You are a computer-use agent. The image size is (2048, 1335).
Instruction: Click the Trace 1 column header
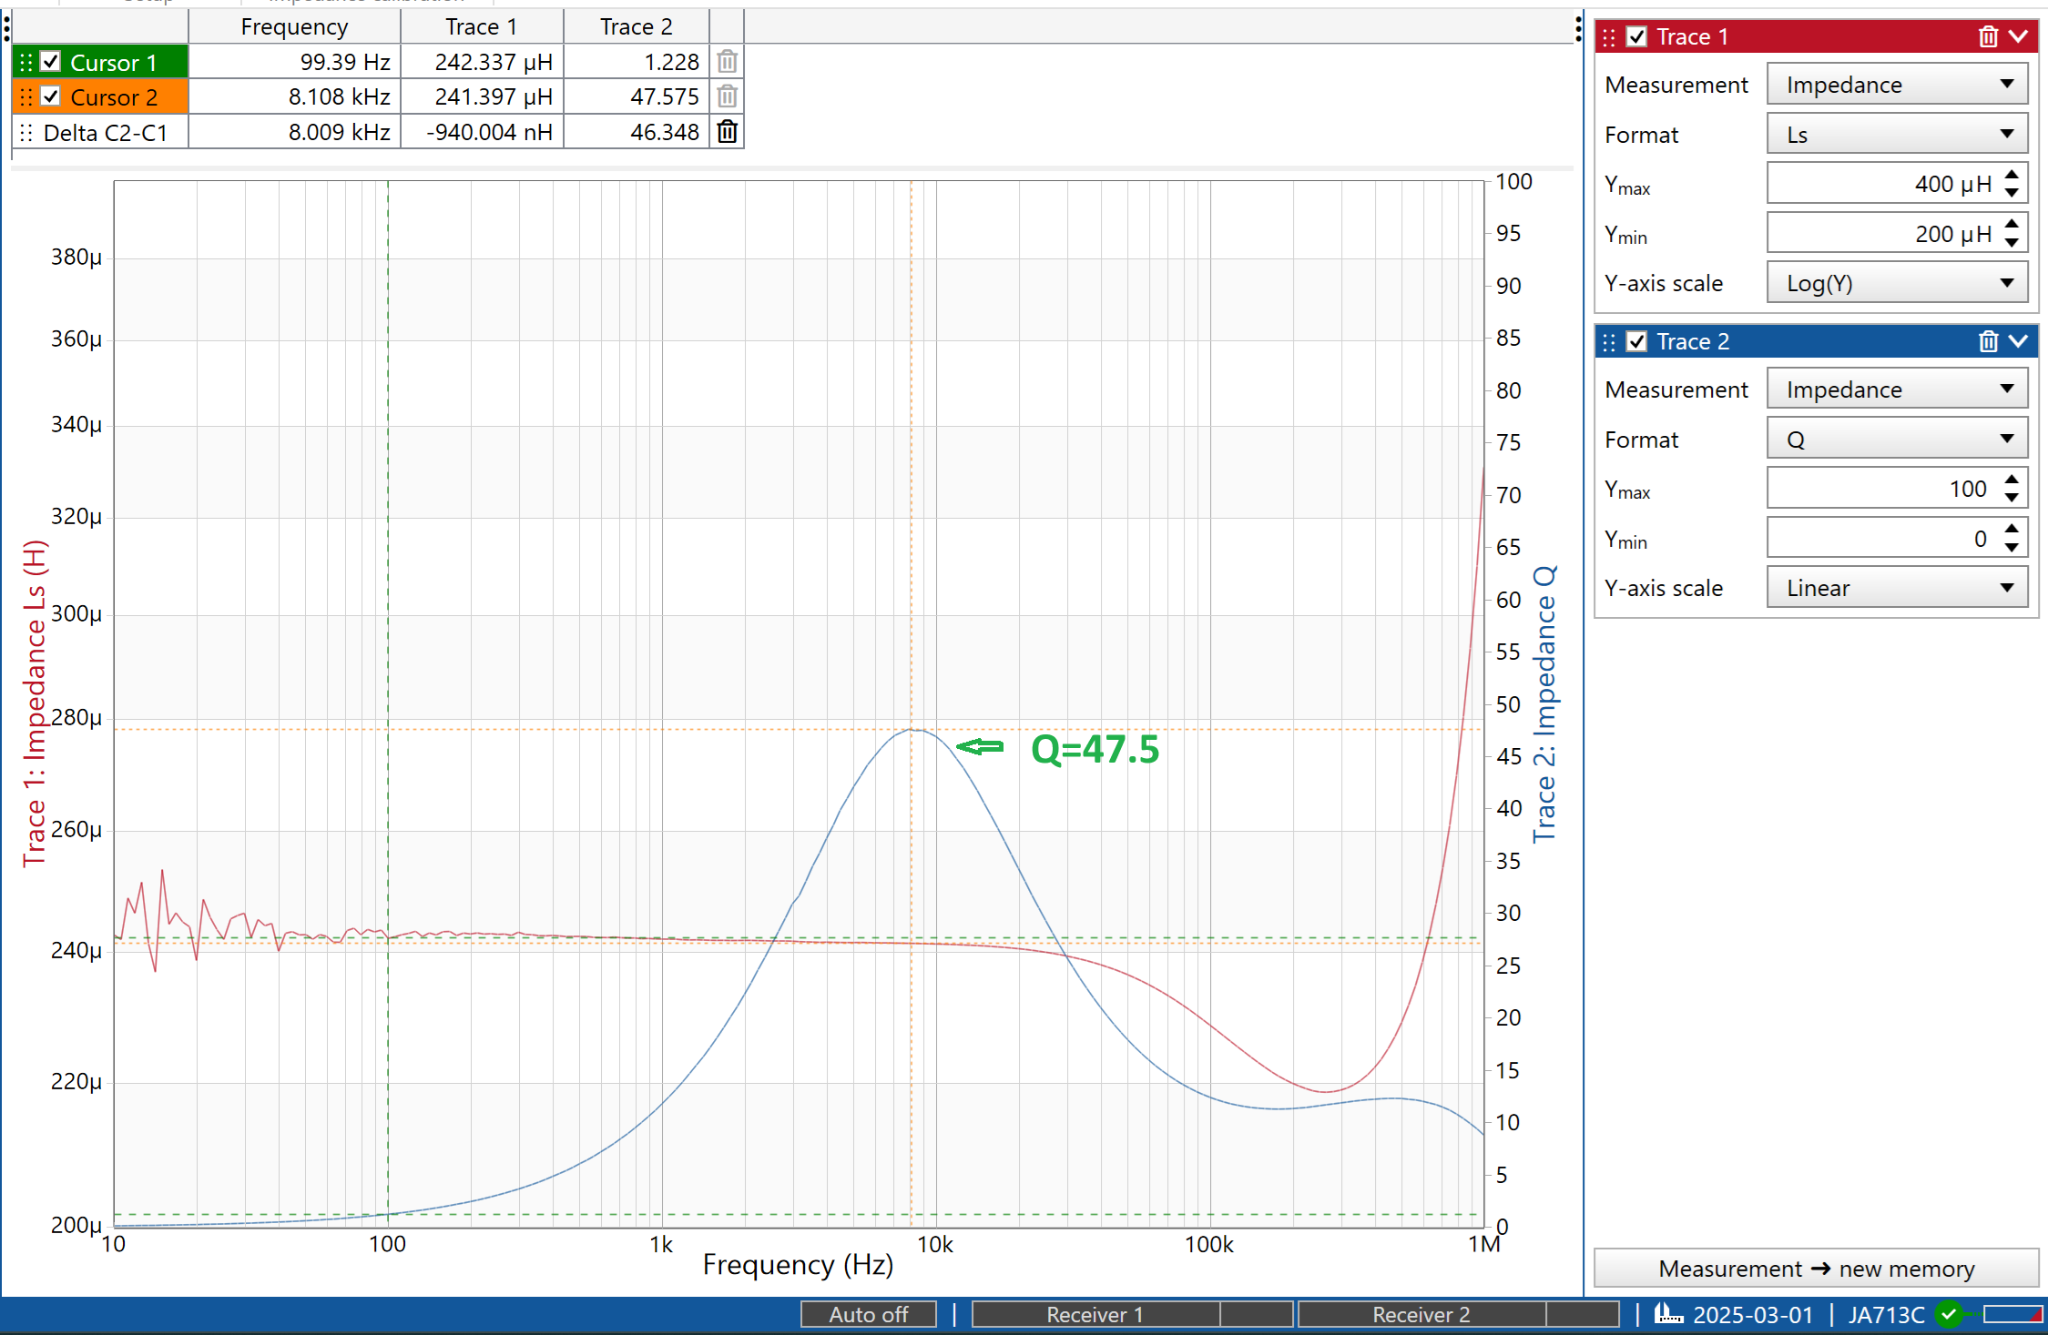click(482, 27)
